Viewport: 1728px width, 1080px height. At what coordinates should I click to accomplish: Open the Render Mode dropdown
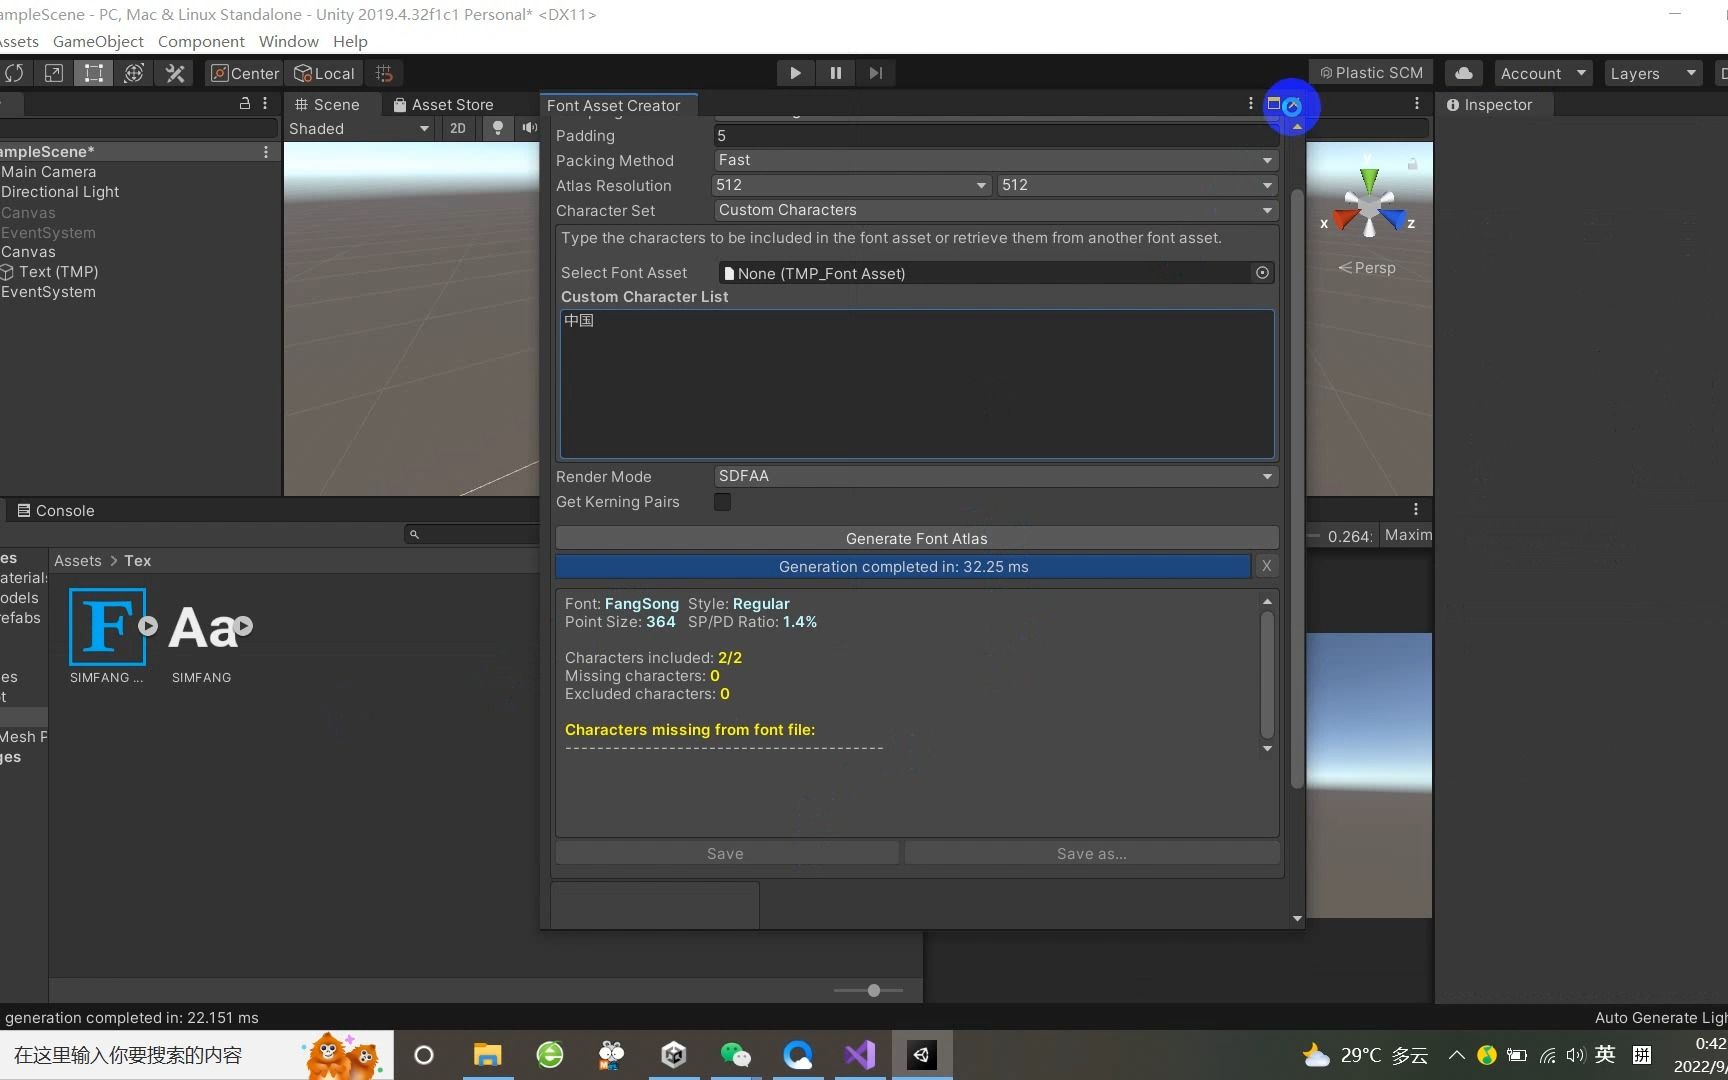coord(994,476)
